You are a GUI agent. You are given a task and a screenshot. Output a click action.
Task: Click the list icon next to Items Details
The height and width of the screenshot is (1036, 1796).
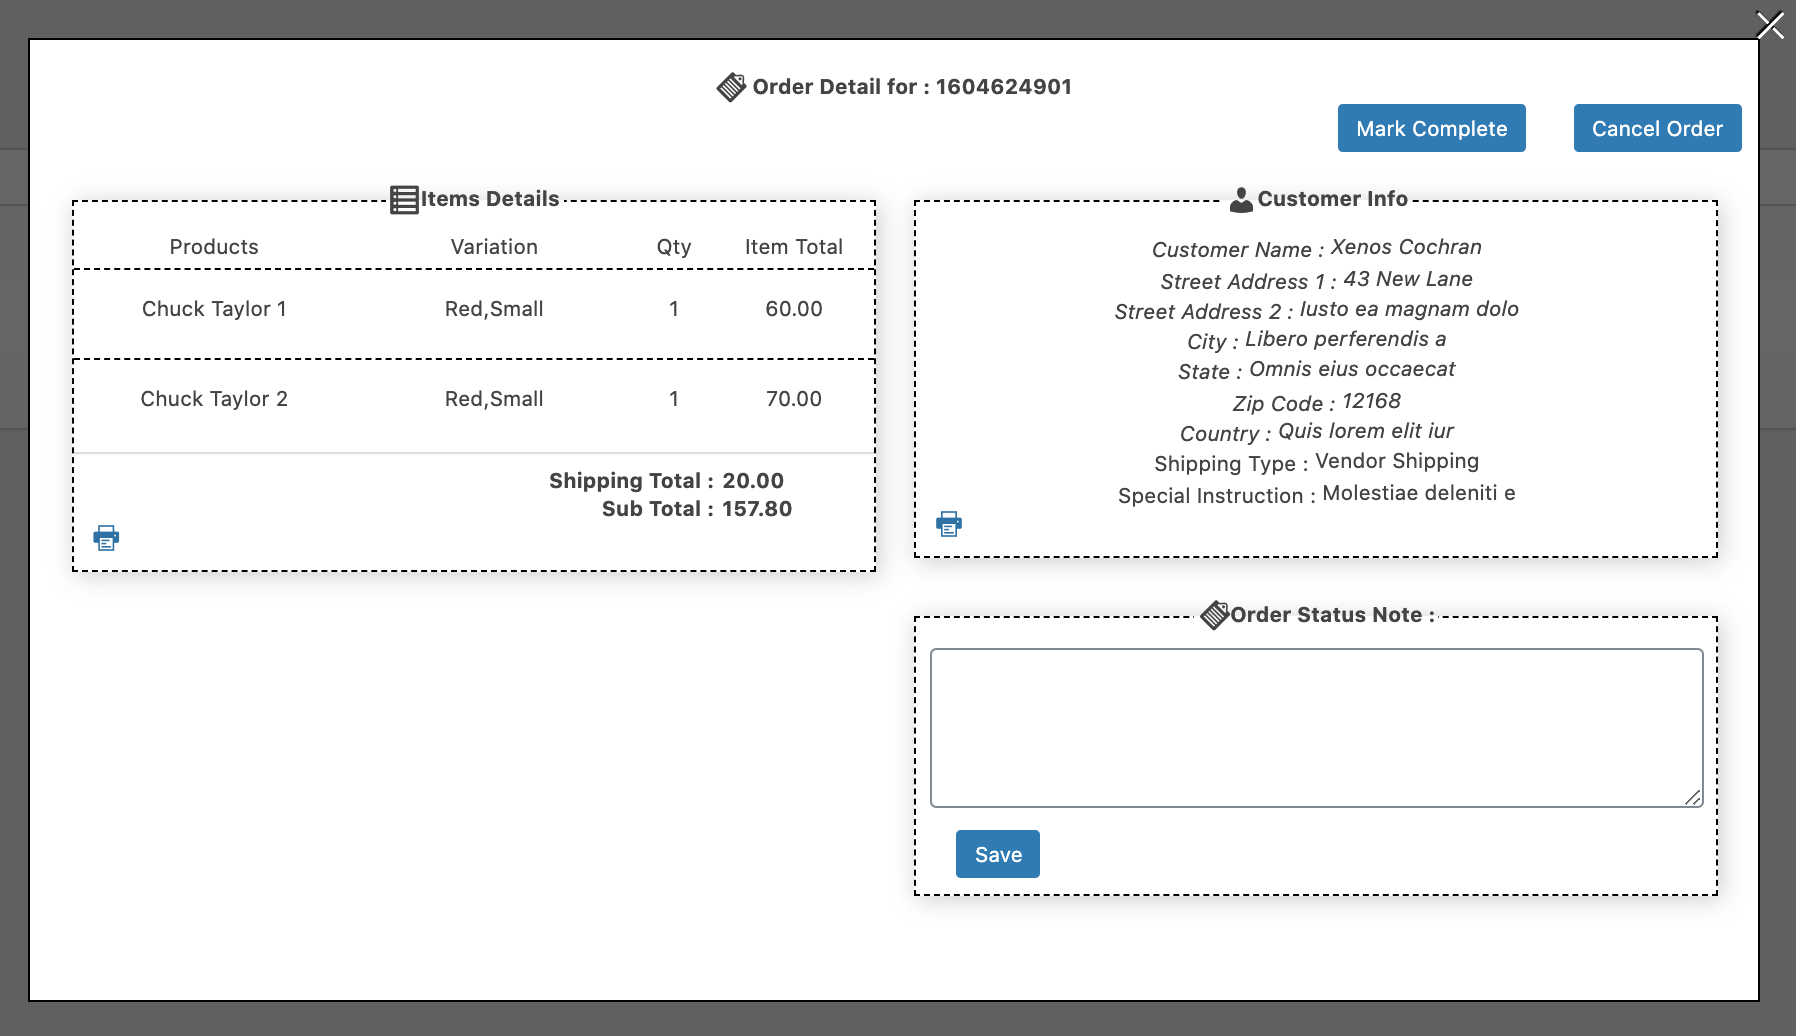(x=404, y=200)
